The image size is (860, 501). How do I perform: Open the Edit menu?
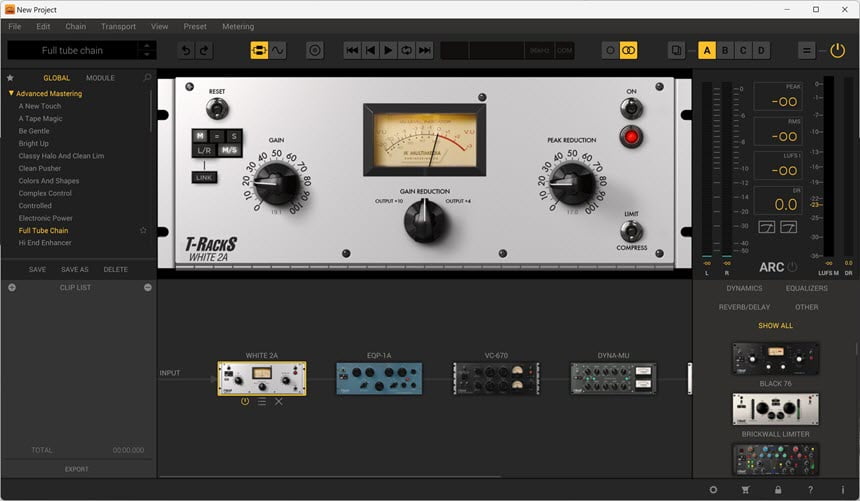coord(43,26)
